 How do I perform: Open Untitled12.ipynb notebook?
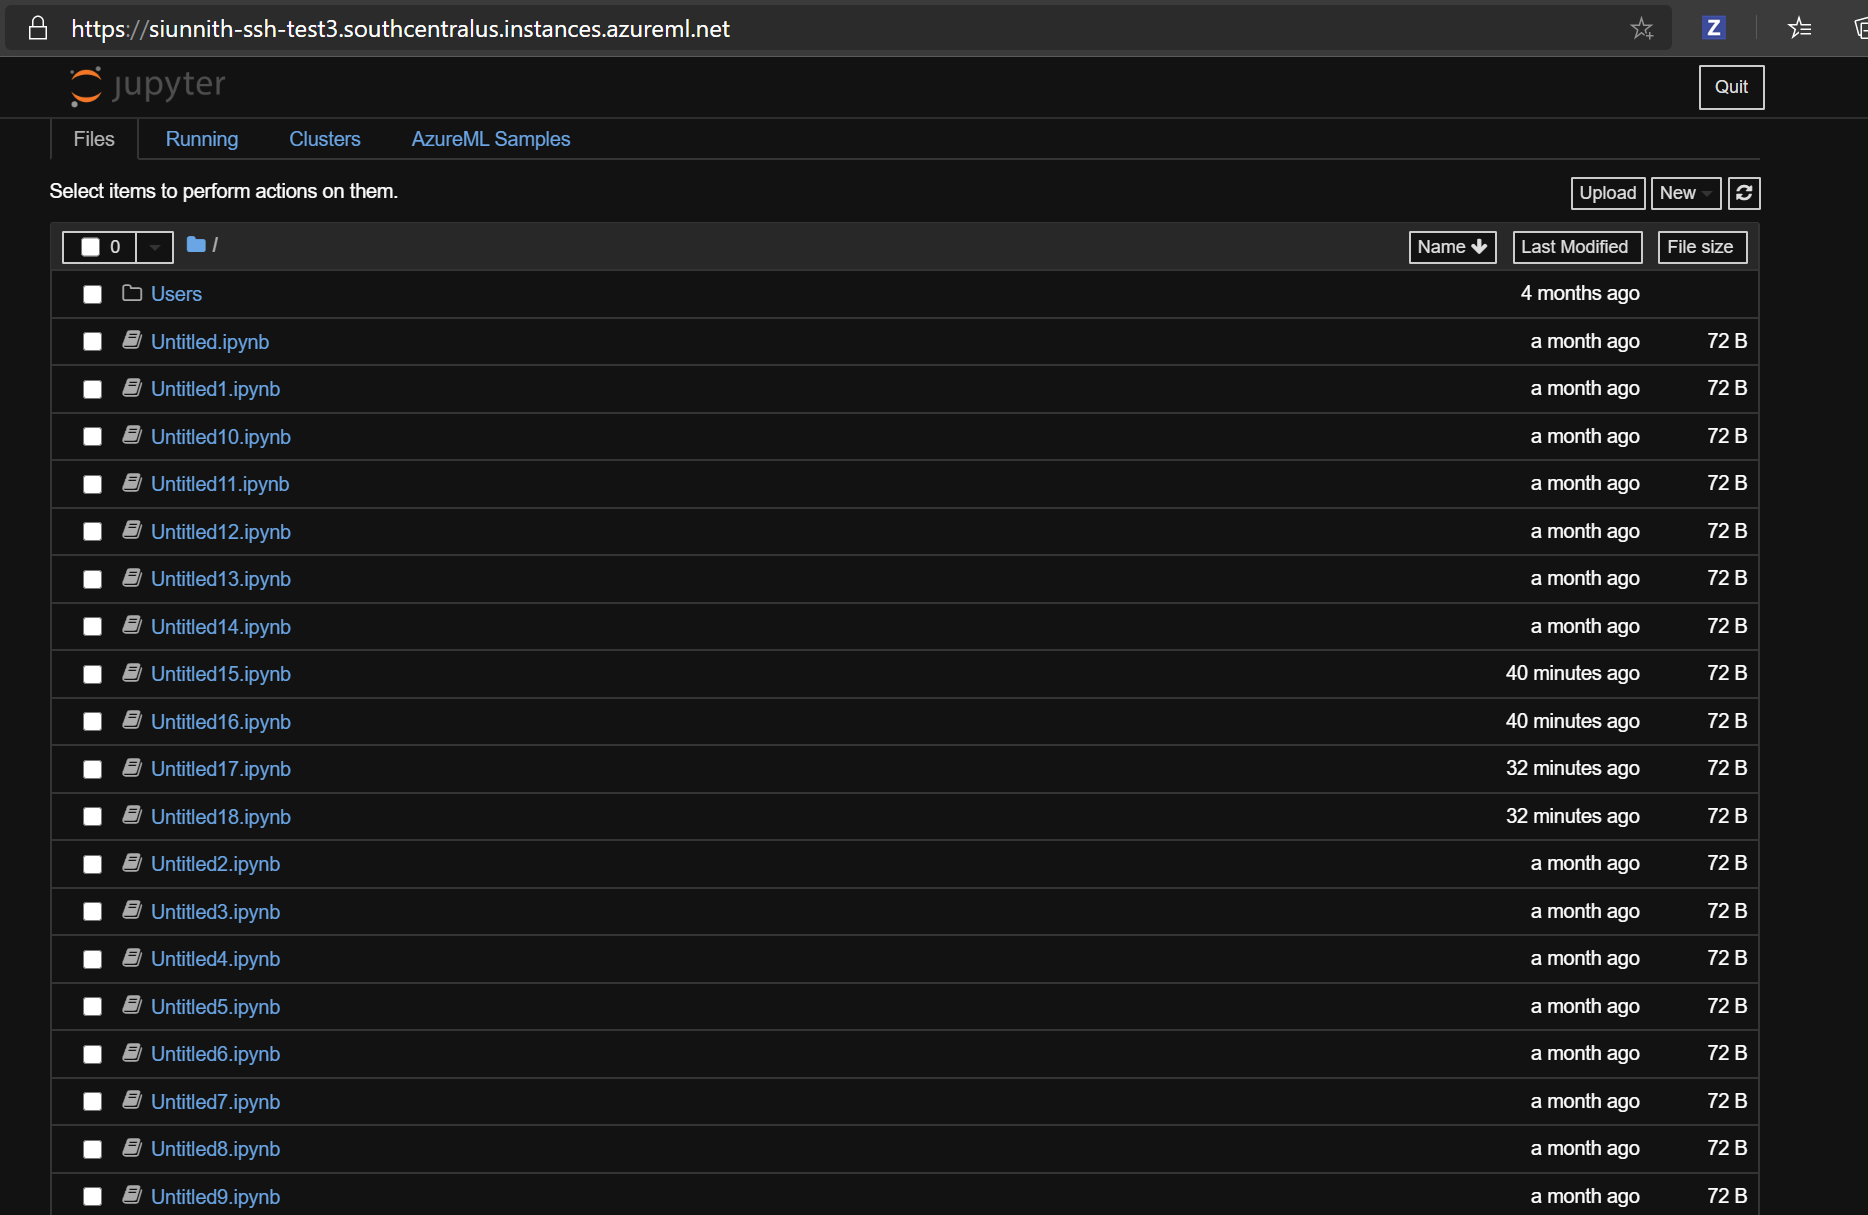pos(220,531)
